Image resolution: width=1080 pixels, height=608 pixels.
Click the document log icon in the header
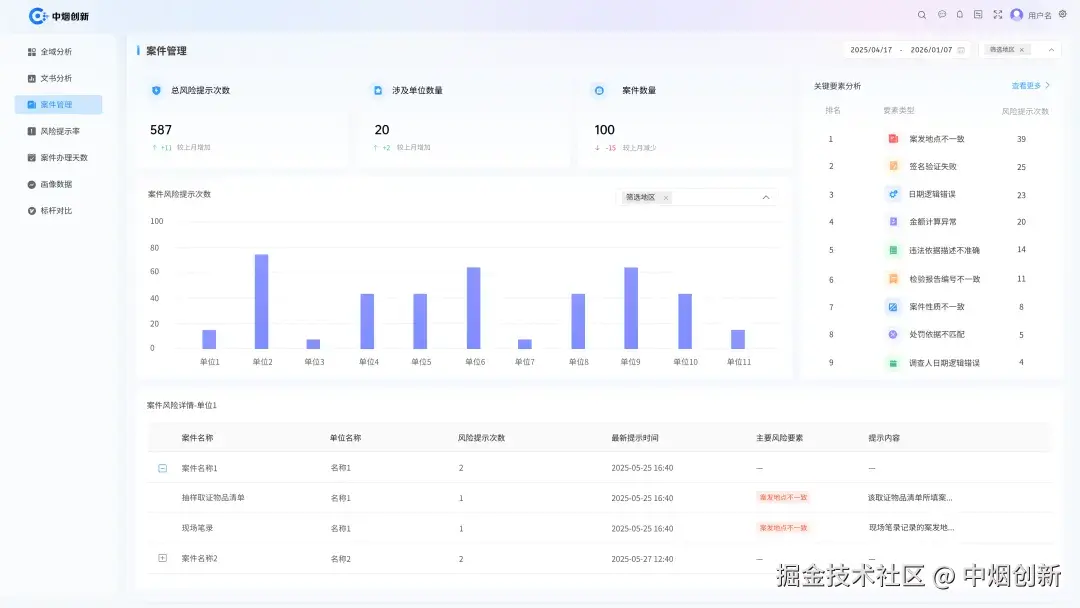coord(979,15)
